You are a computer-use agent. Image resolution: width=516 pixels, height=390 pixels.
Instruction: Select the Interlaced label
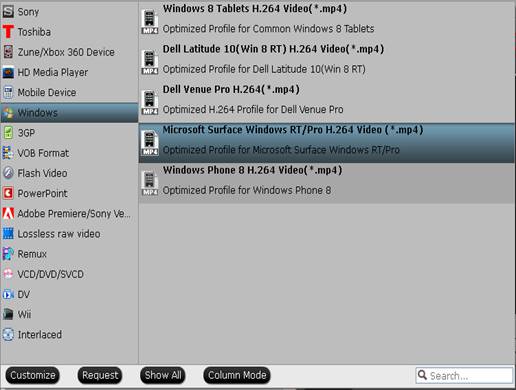tap(40, 335)
